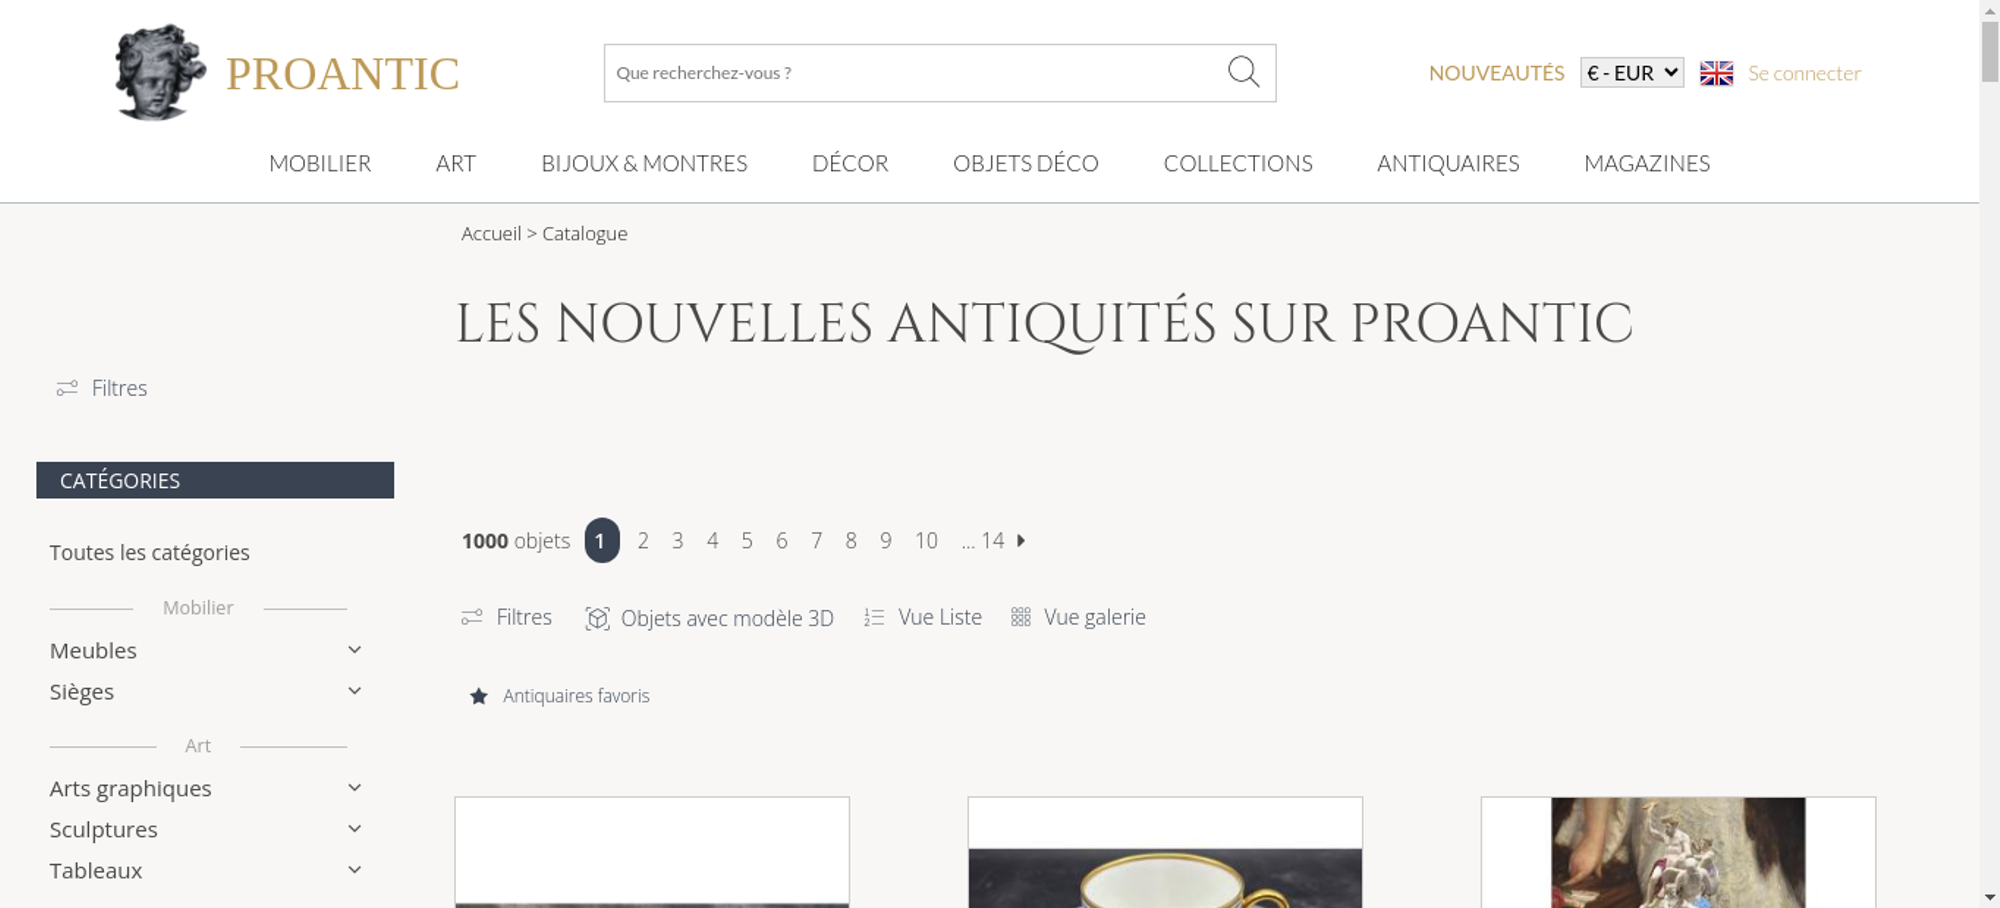Open the ANTIQUAIRES menu

pos(1448,163)
